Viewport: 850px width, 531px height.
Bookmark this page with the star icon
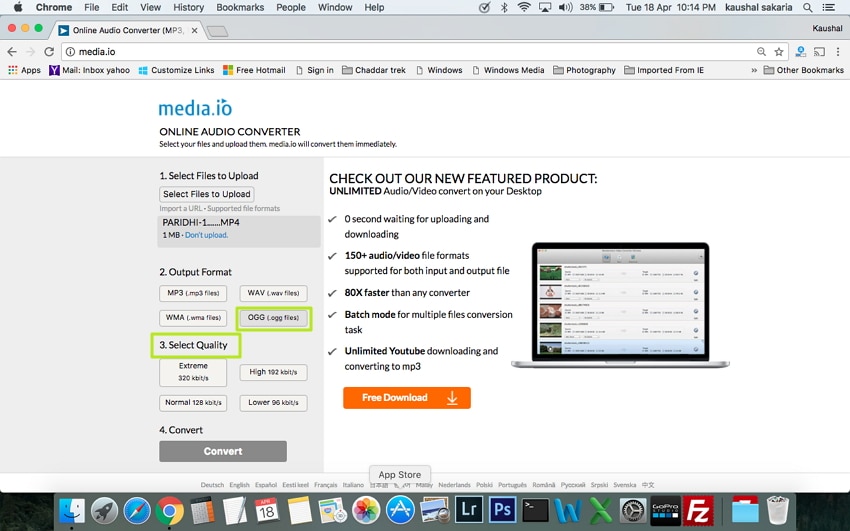[779, 51]
